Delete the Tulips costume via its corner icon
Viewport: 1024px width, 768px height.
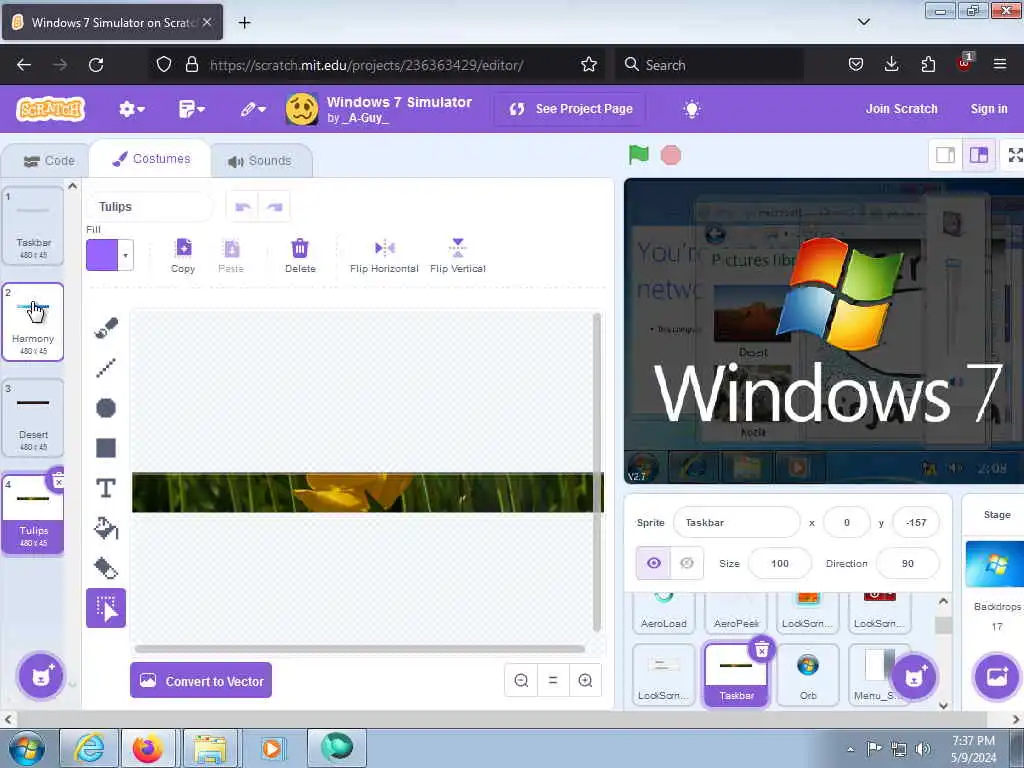coord(58,482)
